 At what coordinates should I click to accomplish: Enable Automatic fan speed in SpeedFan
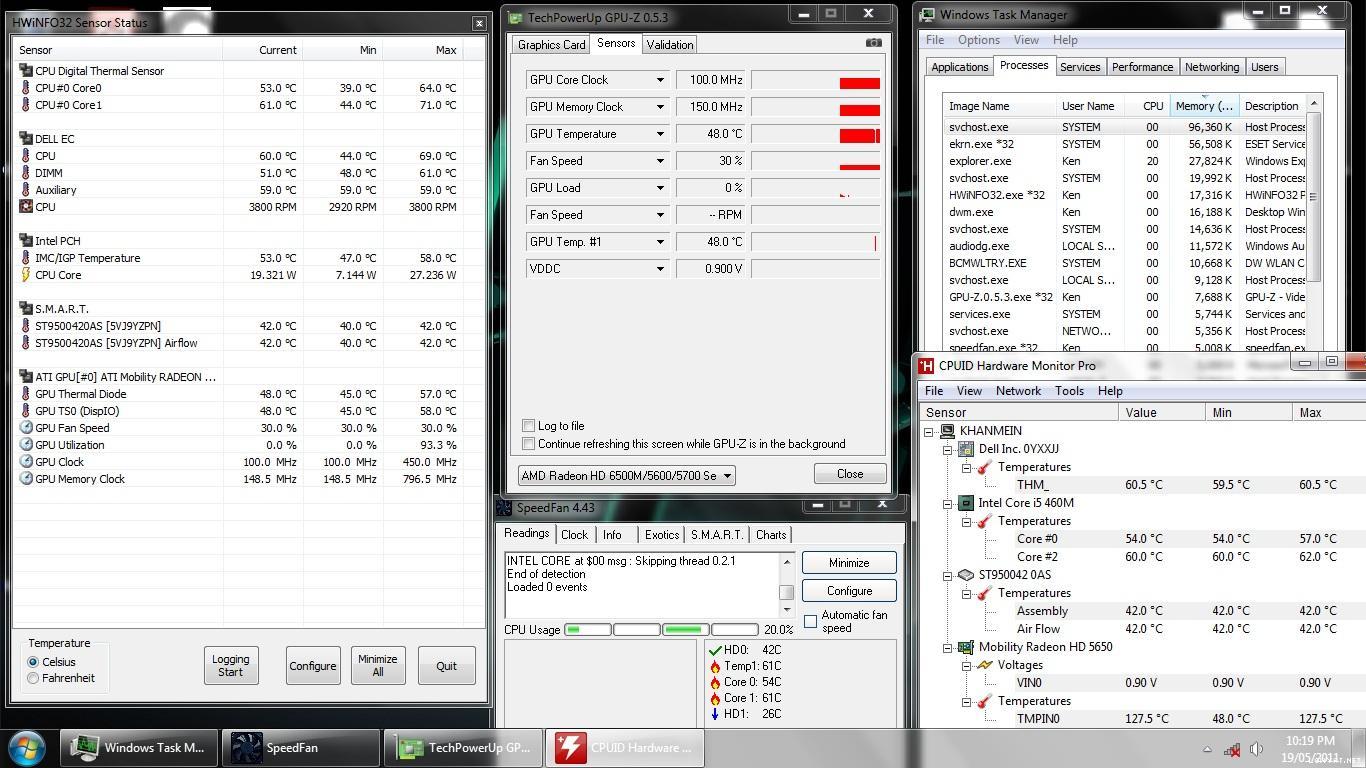pos(810,622)
